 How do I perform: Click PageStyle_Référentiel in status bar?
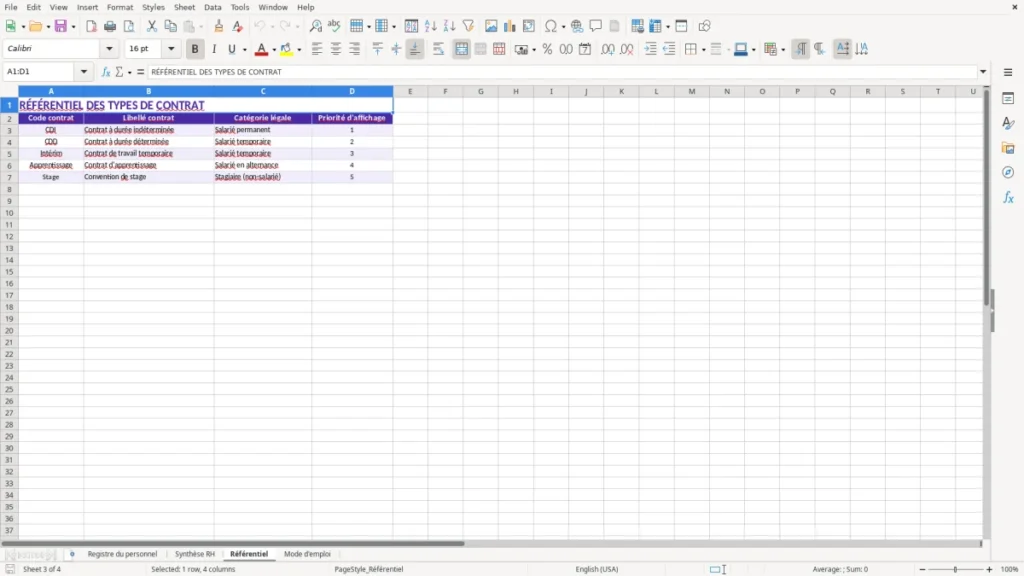(368, 569)
